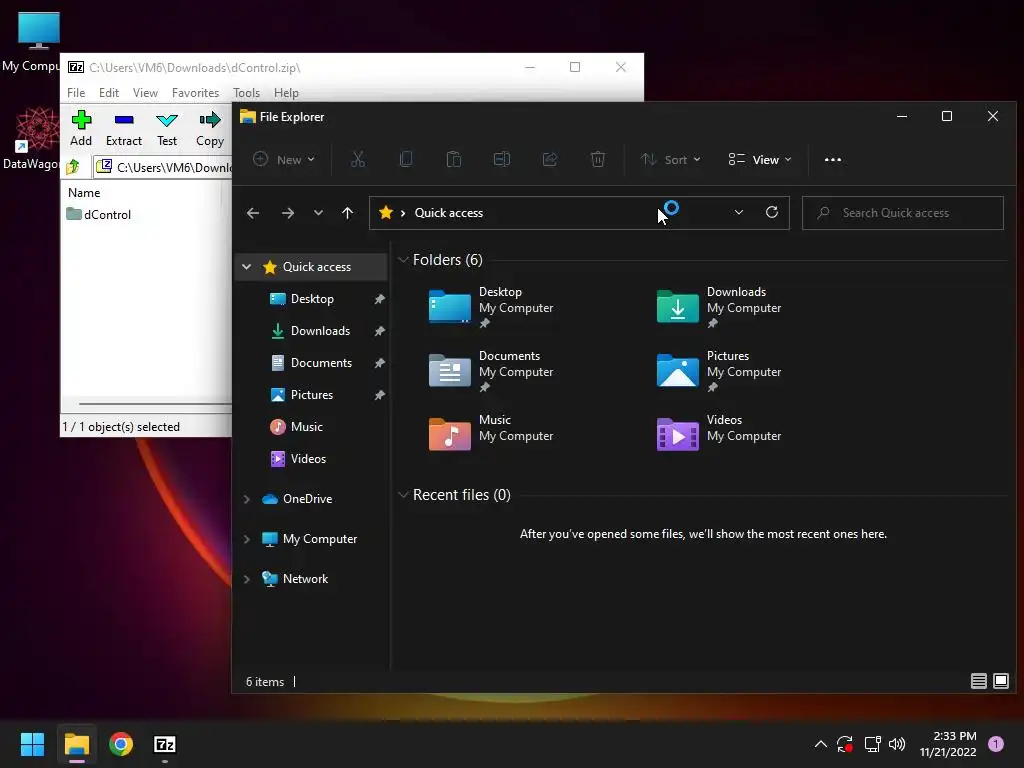Go forward in File Explorer
Image resolution: width=1024 pixels, height=768 pixels.
pyautogui.click(x=287, y=213)
